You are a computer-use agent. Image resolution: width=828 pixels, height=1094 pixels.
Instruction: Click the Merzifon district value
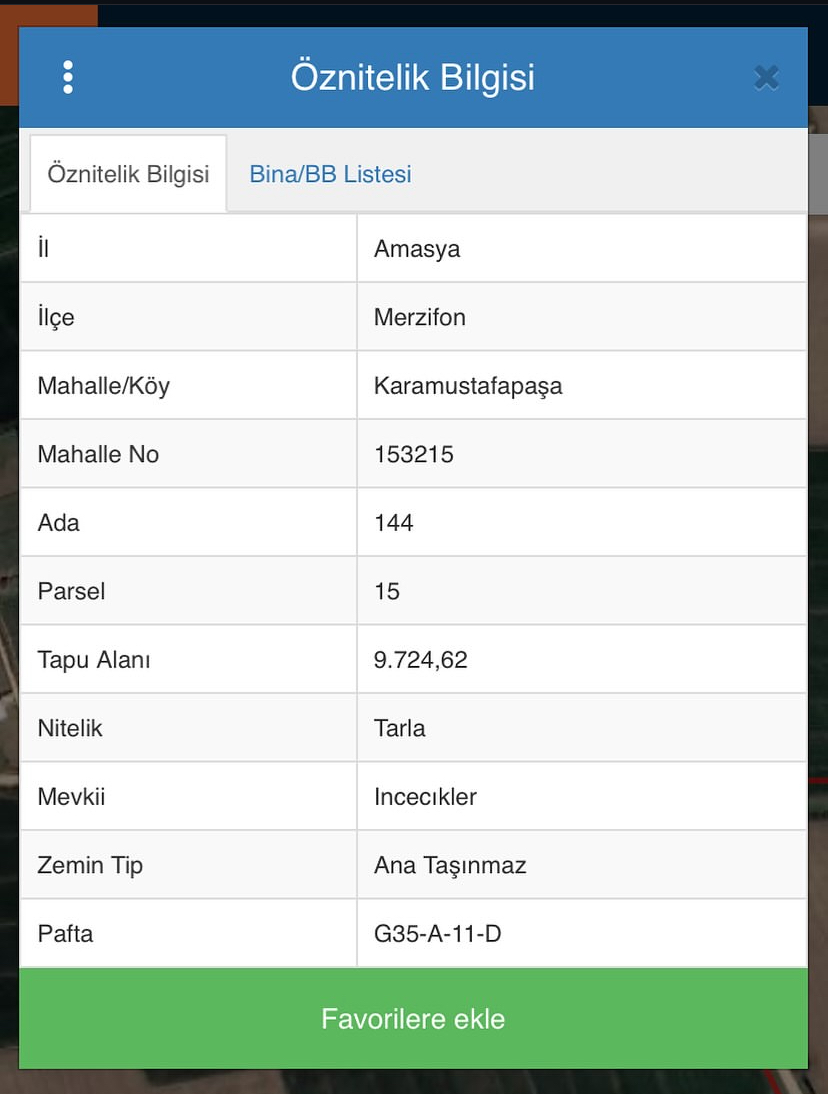point(420,318)
